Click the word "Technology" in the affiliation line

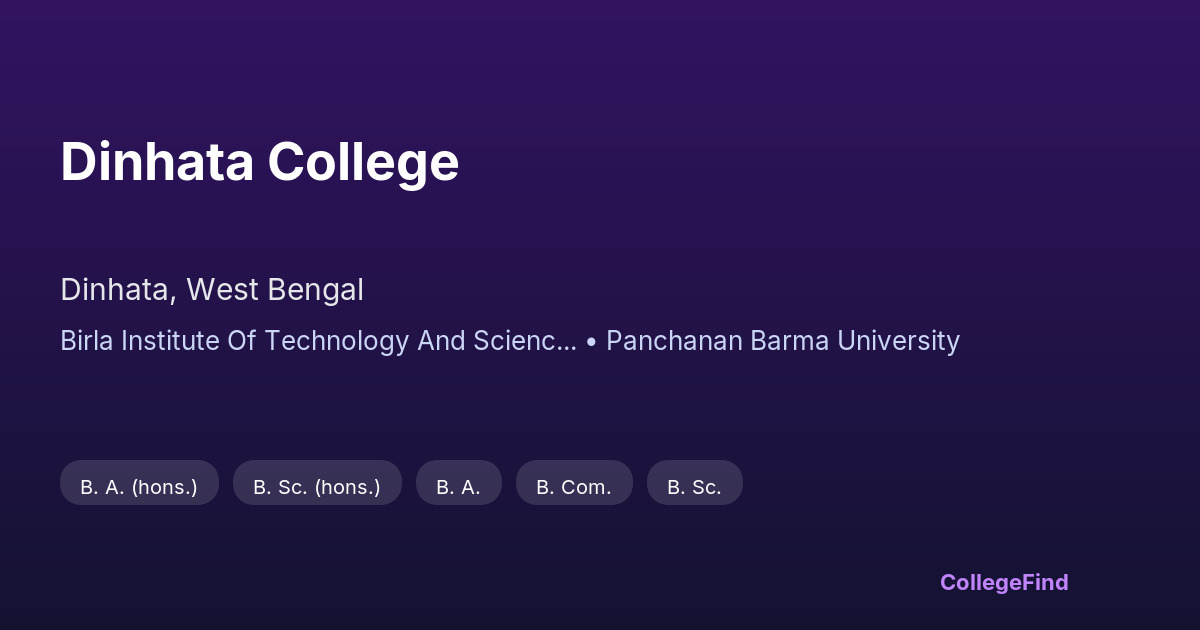[x=337, y=341]
